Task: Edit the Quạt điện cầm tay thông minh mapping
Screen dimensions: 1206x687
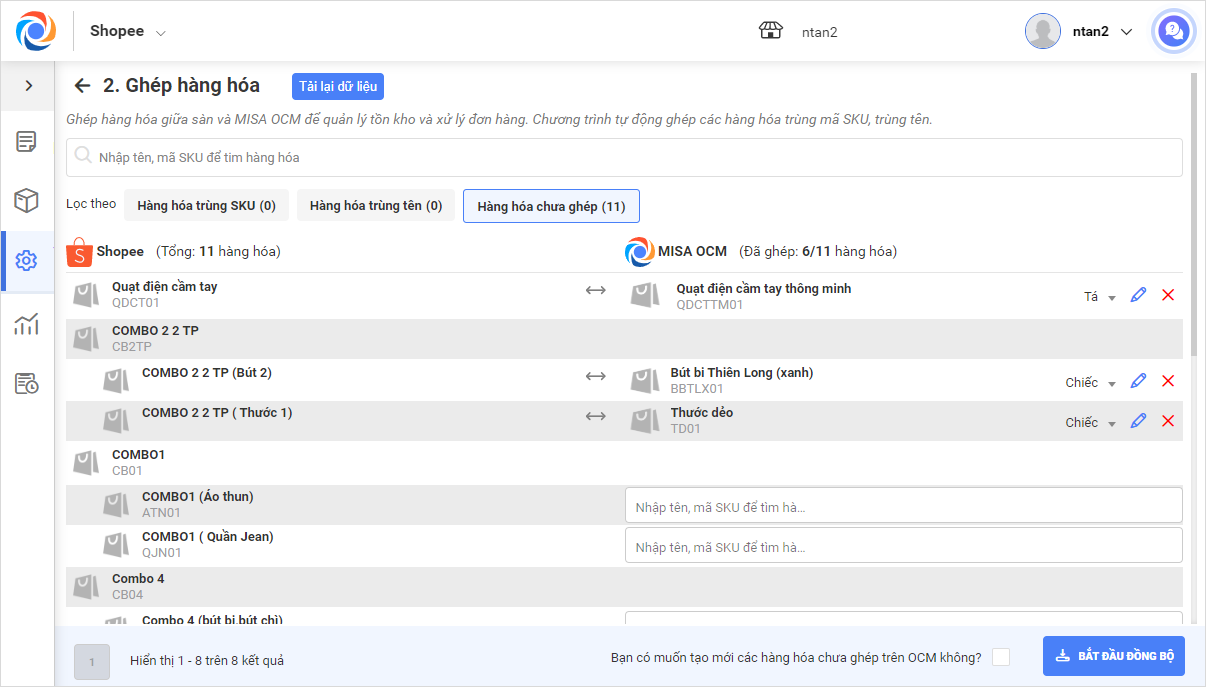Action: pyautogui.click(x=1138, y=295)
